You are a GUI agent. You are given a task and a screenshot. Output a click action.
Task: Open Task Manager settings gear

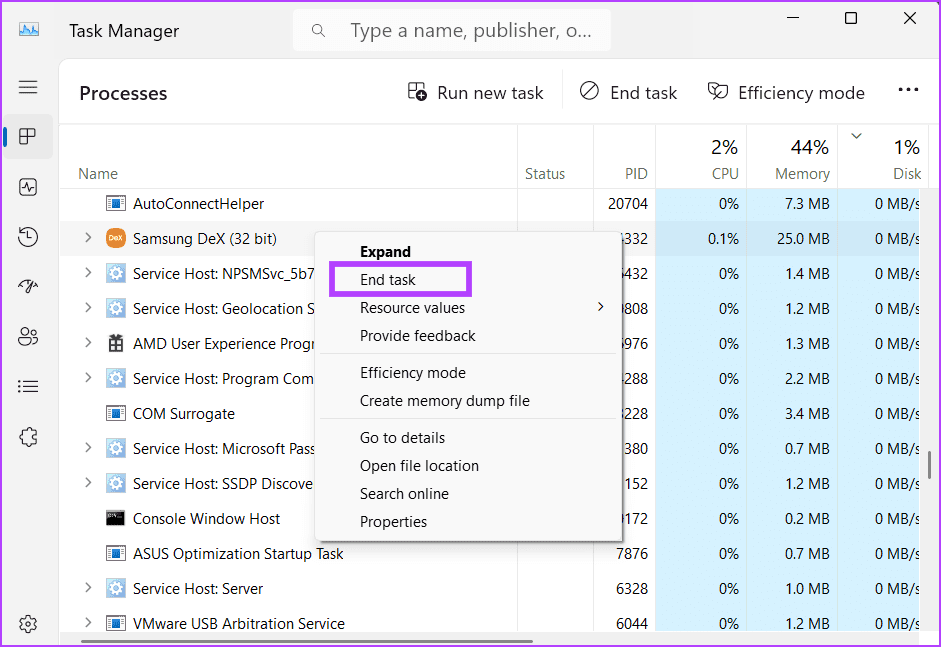(28, 624)
